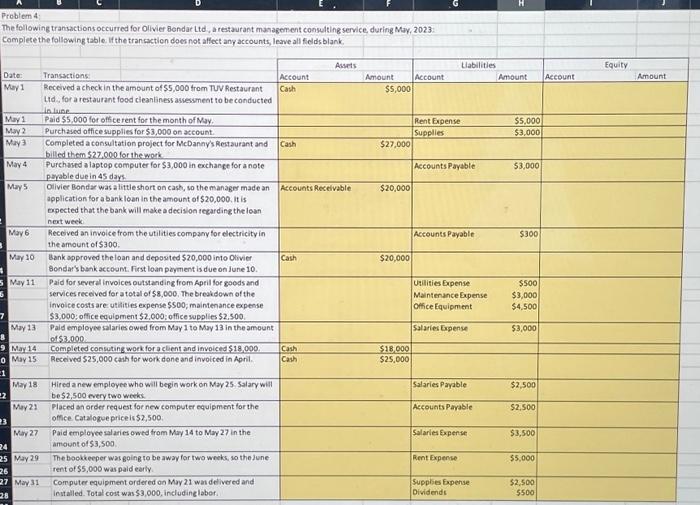Click the May 29 early June rent description

pyautogui.click(x=160, y=463)
